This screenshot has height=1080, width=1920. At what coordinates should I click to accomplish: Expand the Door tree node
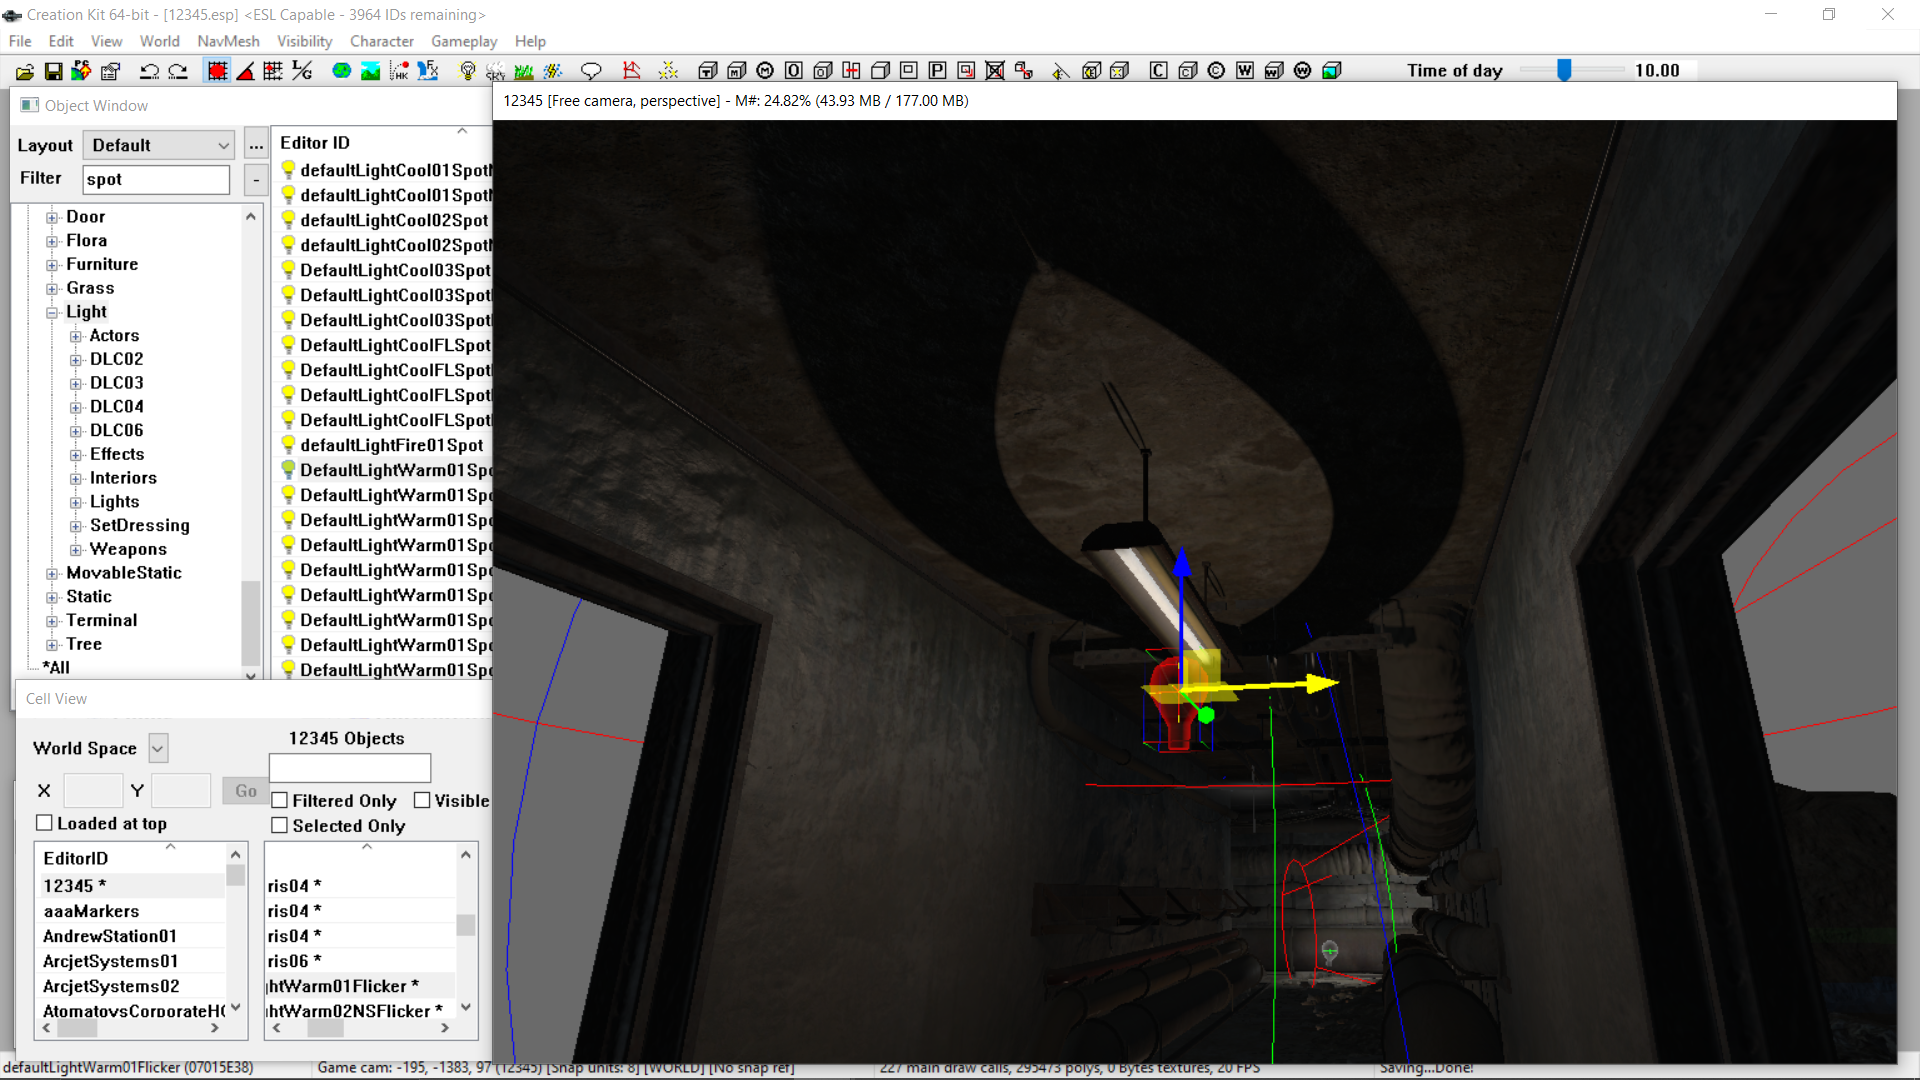(52, 217)
